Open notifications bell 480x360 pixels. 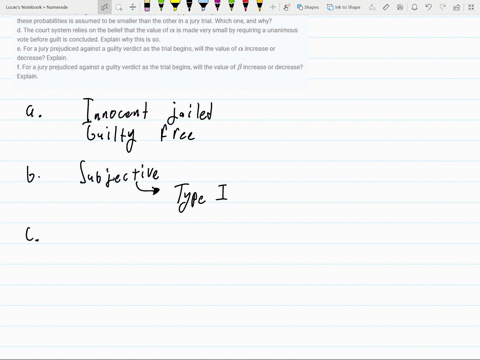pos(414,7)
